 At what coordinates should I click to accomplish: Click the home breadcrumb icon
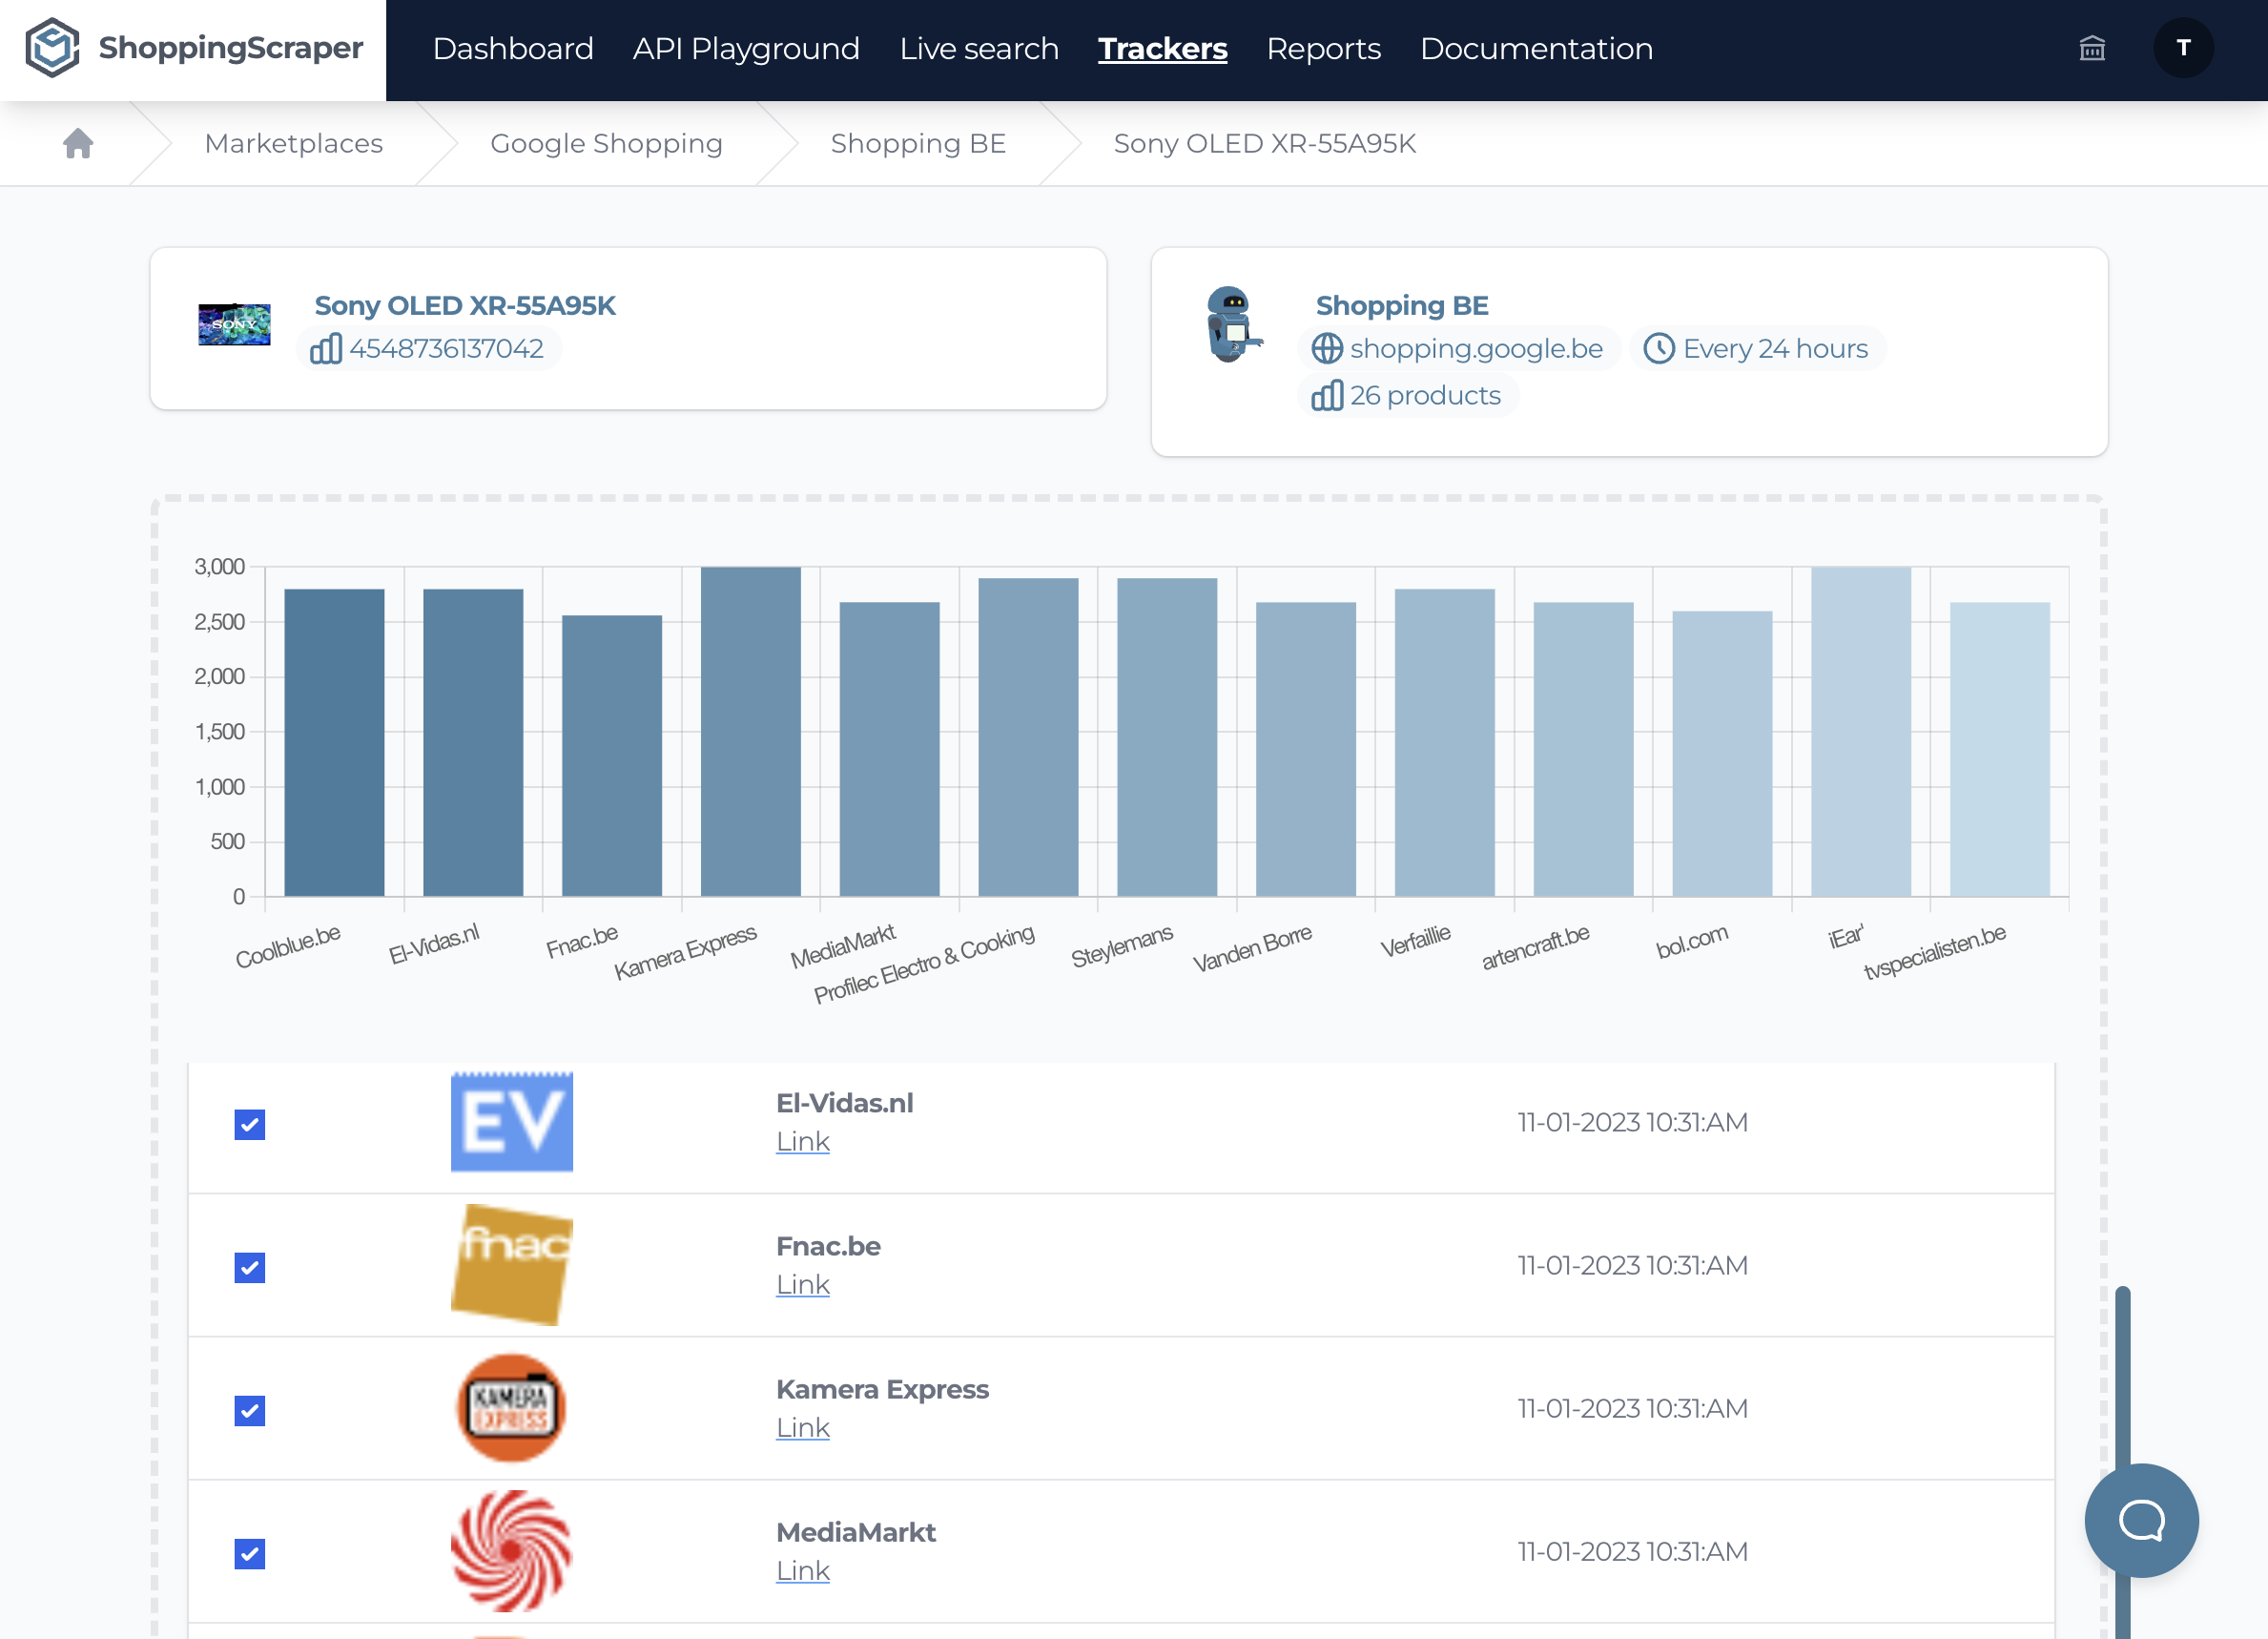click(x=78, y=144)
